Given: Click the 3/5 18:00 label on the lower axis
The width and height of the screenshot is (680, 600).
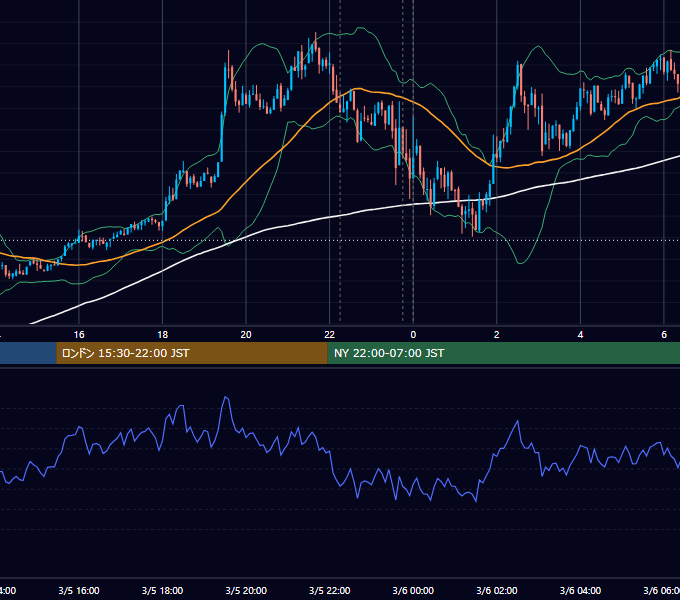Looking at the screenshot, I should coord(163,590).
